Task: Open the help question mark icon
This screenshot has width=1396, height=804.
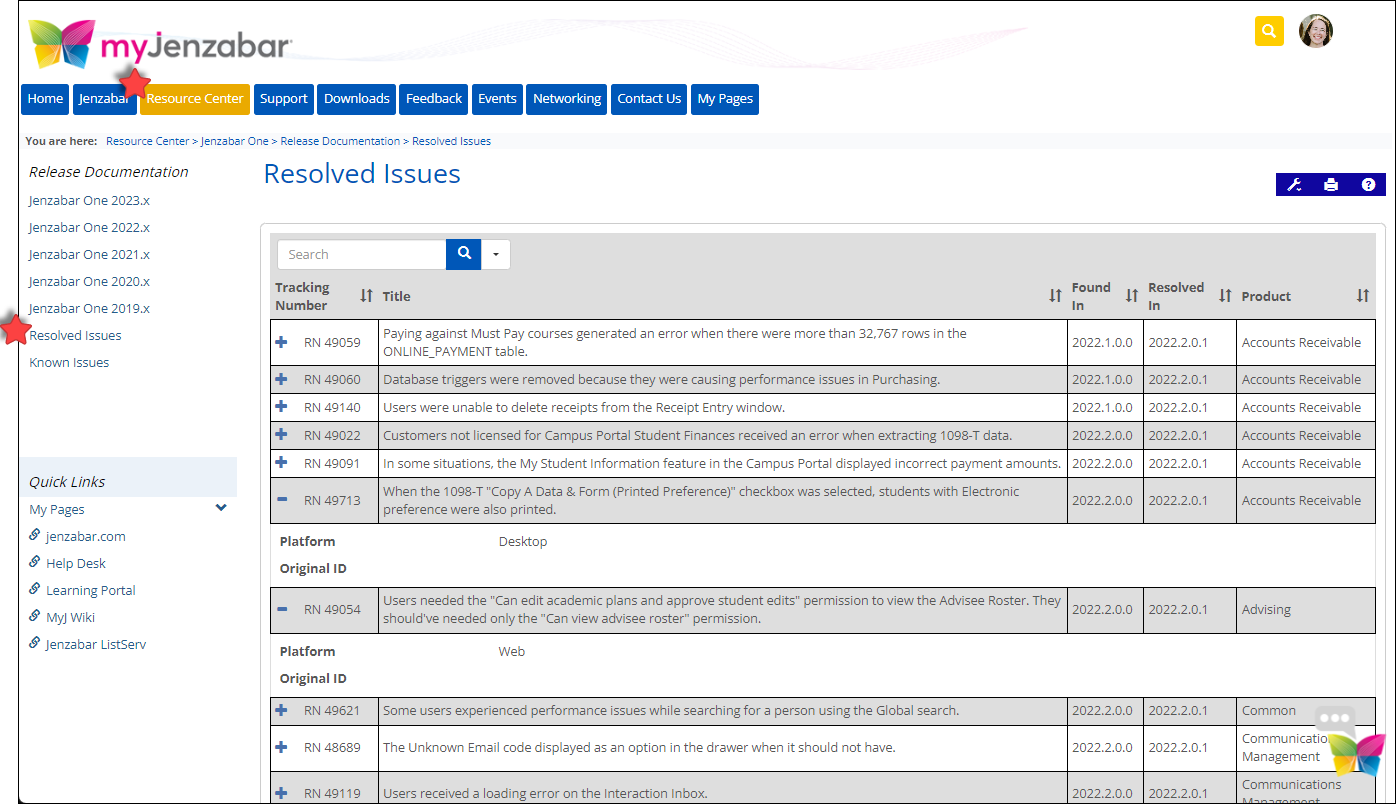Action: [x=1368, y=185]
